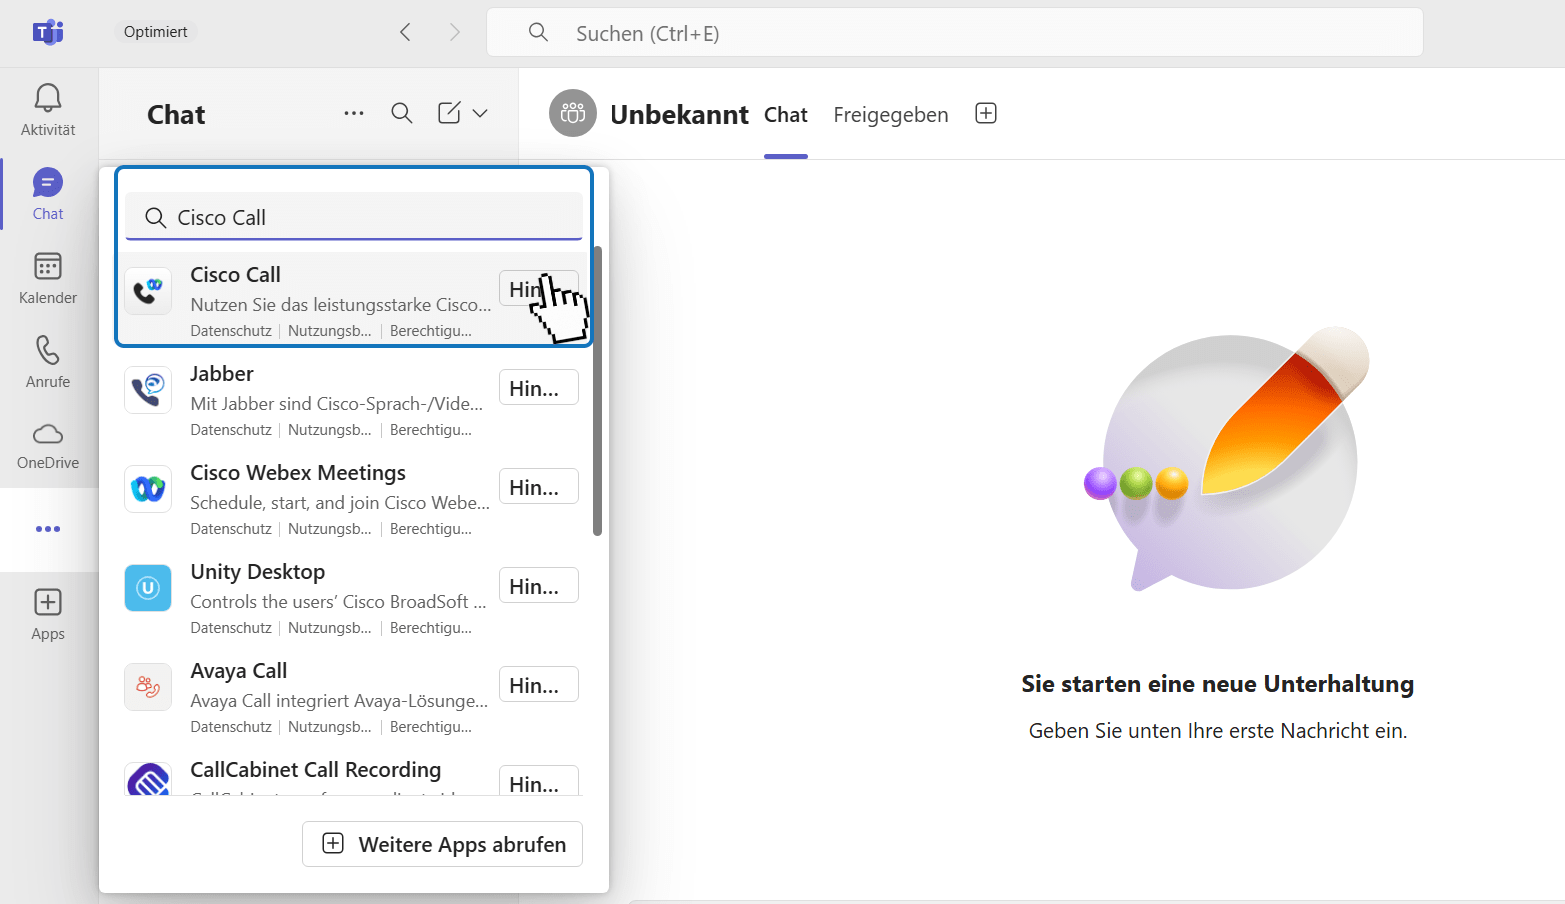Open Nutzungsb... link under Cisco Call
Screen dimensions: 1565x904
pyautogui.click(x=330, y=331)
